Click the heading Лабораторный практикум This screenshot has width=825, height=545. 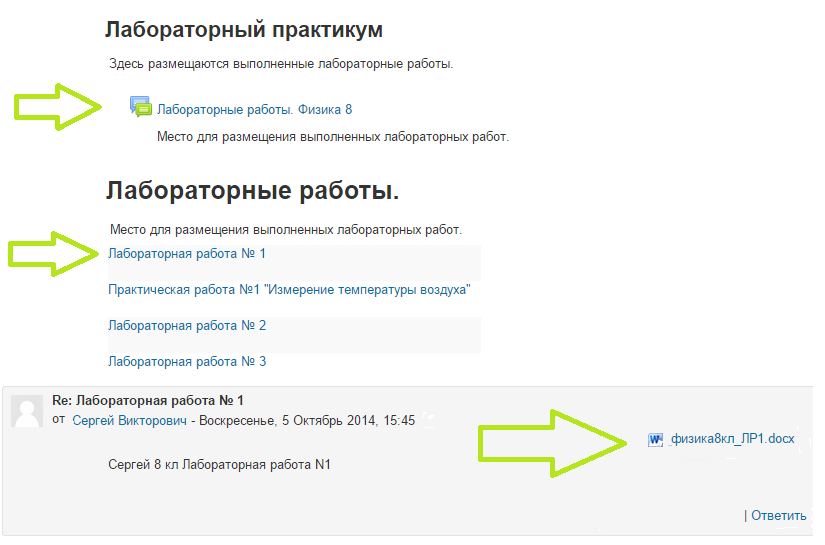pyautogui.click(x=244, y=29)
